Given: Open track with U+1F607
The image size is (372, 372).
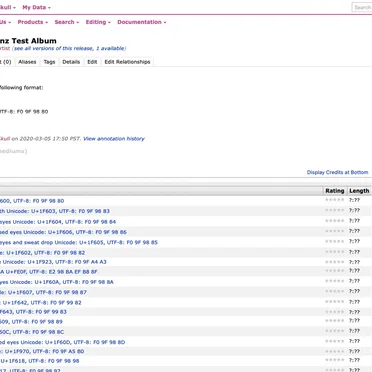Looking at the screenshot, I should point(43,293).
